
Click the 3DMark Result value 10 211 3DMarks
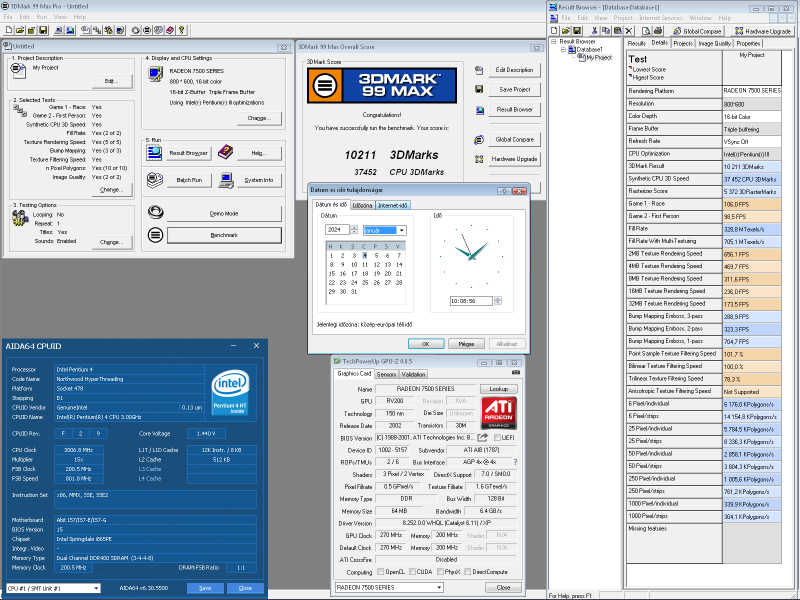[752, 166]
